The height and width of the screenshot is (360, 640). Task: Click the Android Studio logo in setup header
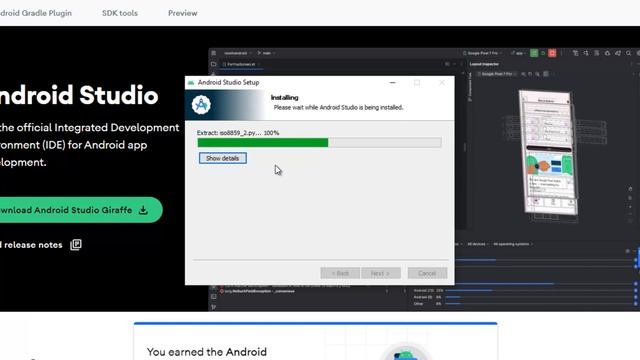(201, 105)
